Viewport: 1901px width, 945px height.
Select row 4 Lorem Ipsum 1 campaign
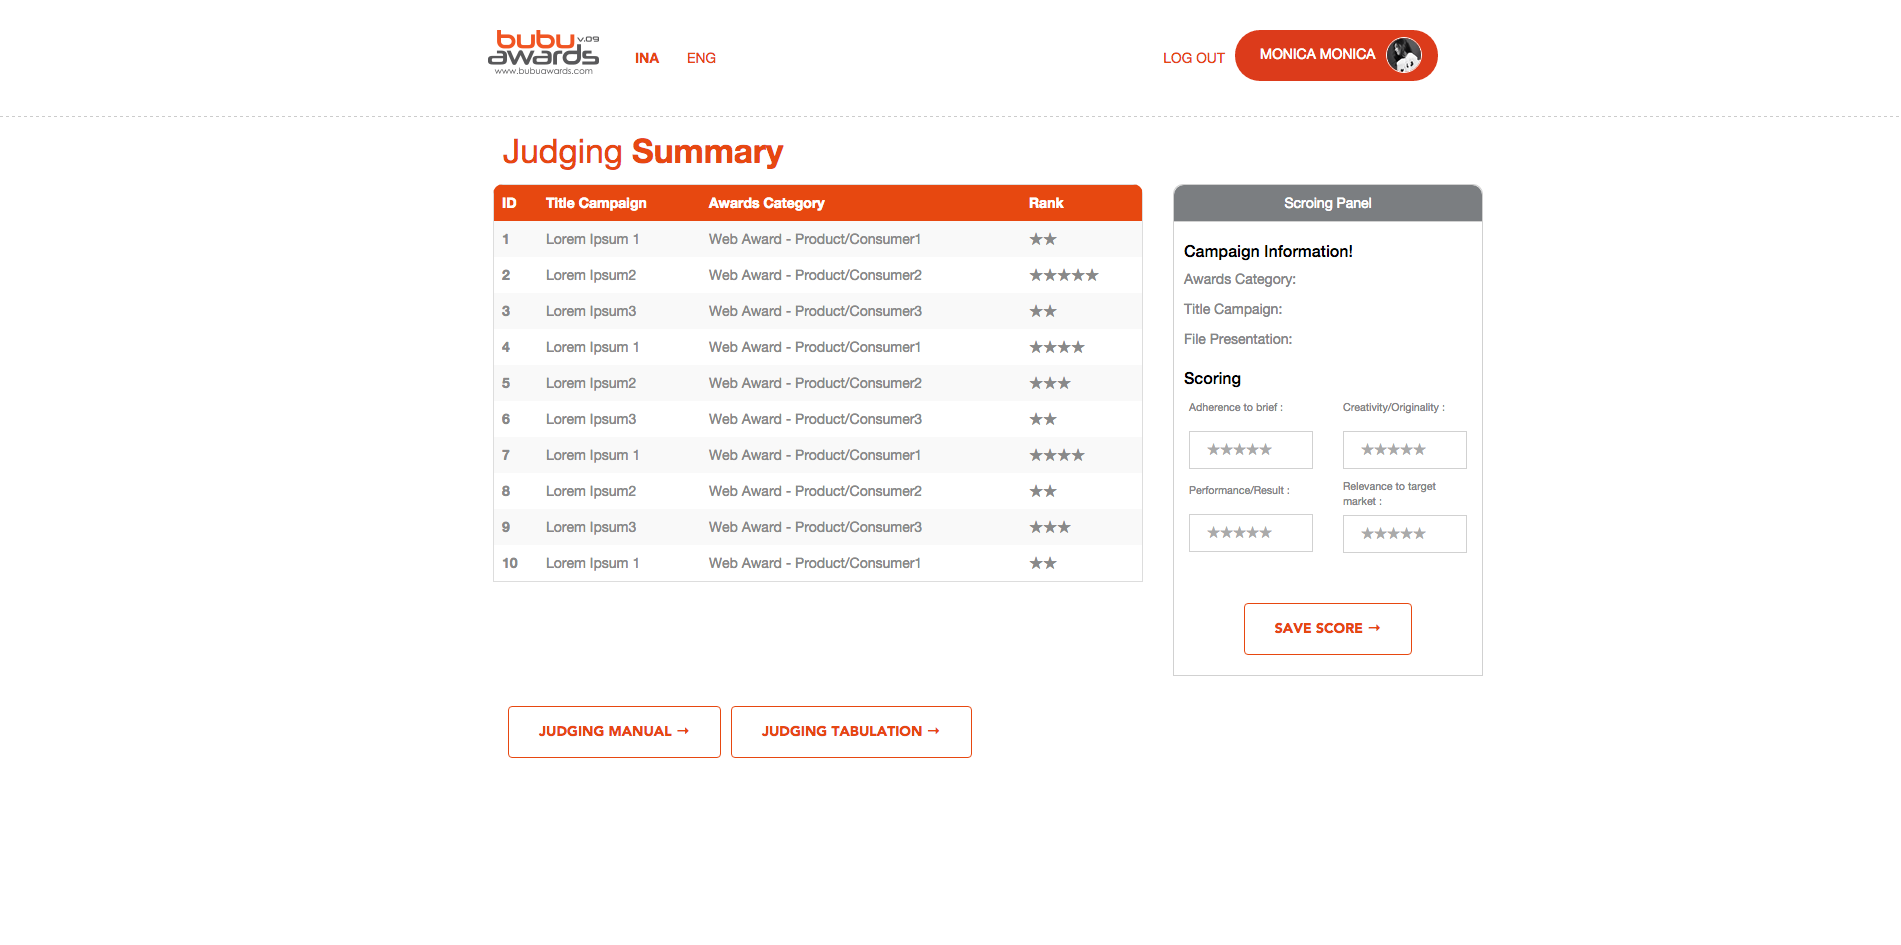pyautogui.click(x=592, y=347)
